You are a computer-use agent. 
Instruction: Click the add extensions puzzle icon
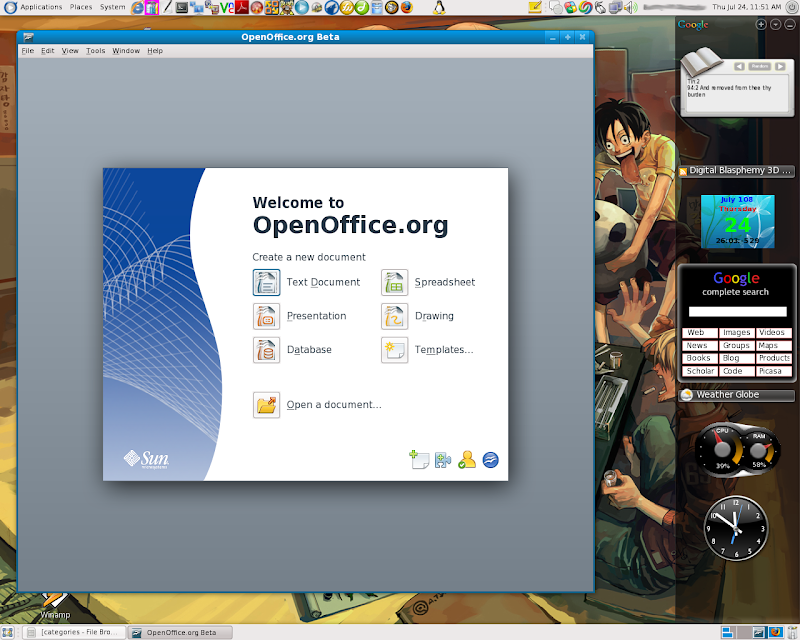pyautogui.click(x=443, y=460)
